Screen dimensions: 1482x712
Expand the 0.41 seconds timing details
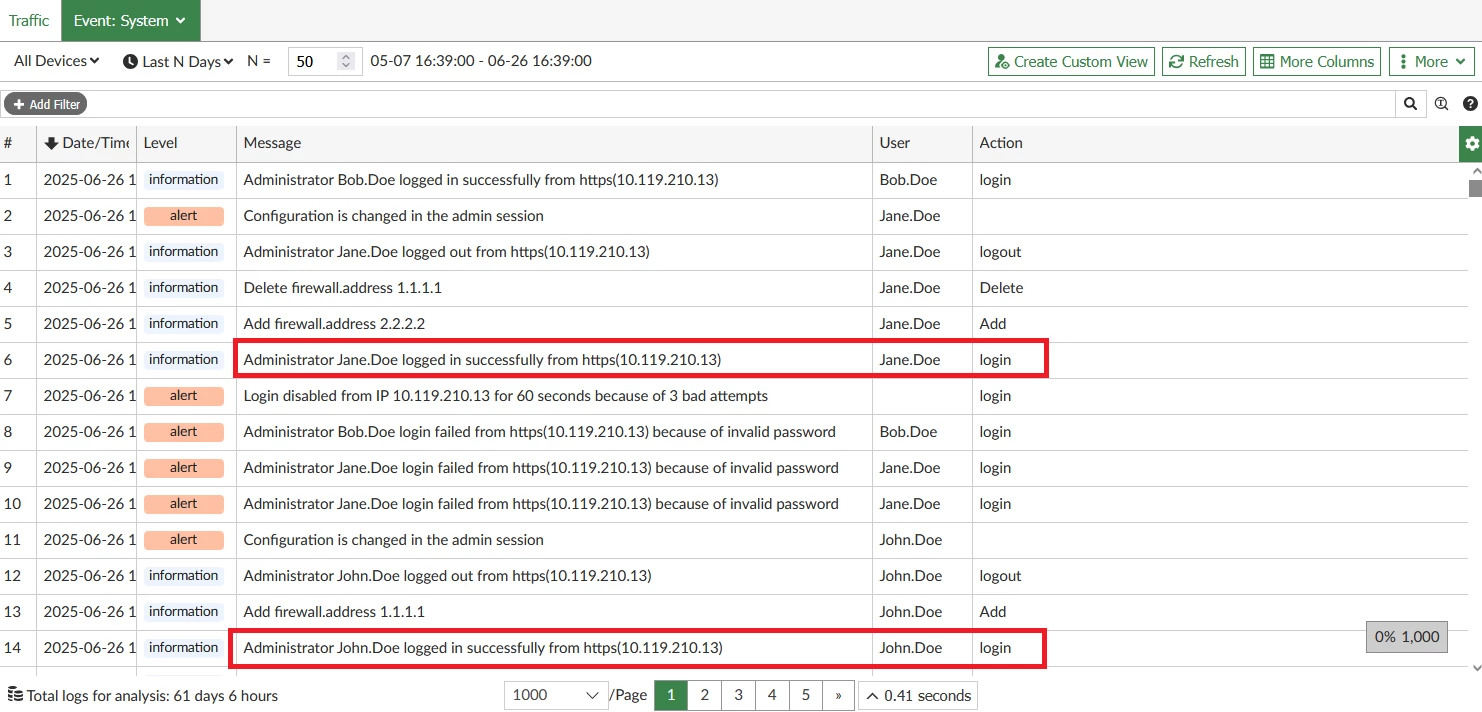click(x=918, y=695)
